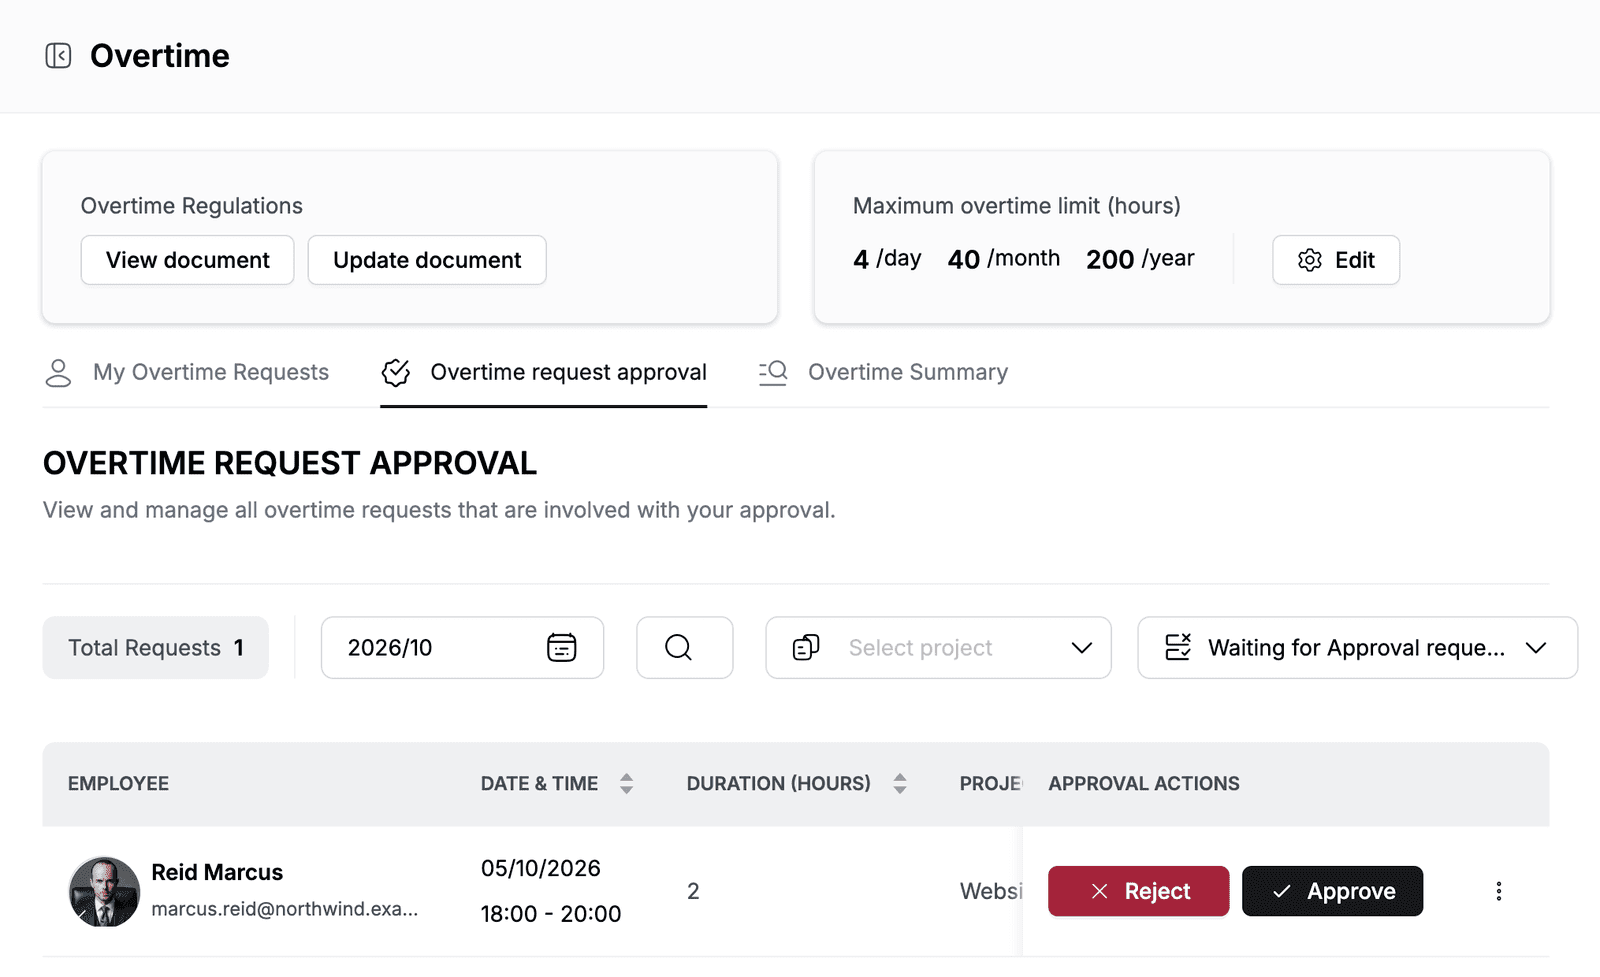This screenshot has height=977, width=1600.
Task: Click the Total Requests 1 badge
Action: coord(156,648)
